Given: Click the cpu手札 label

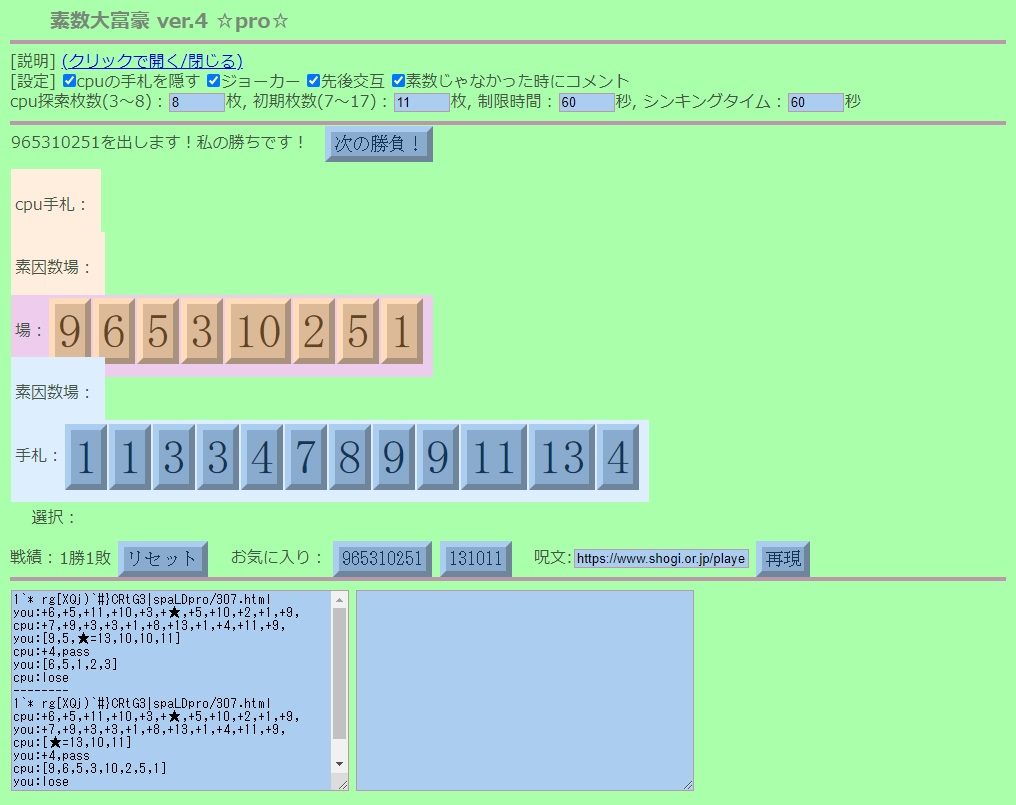Looking at the screenshot, I should tap(51, 205).
